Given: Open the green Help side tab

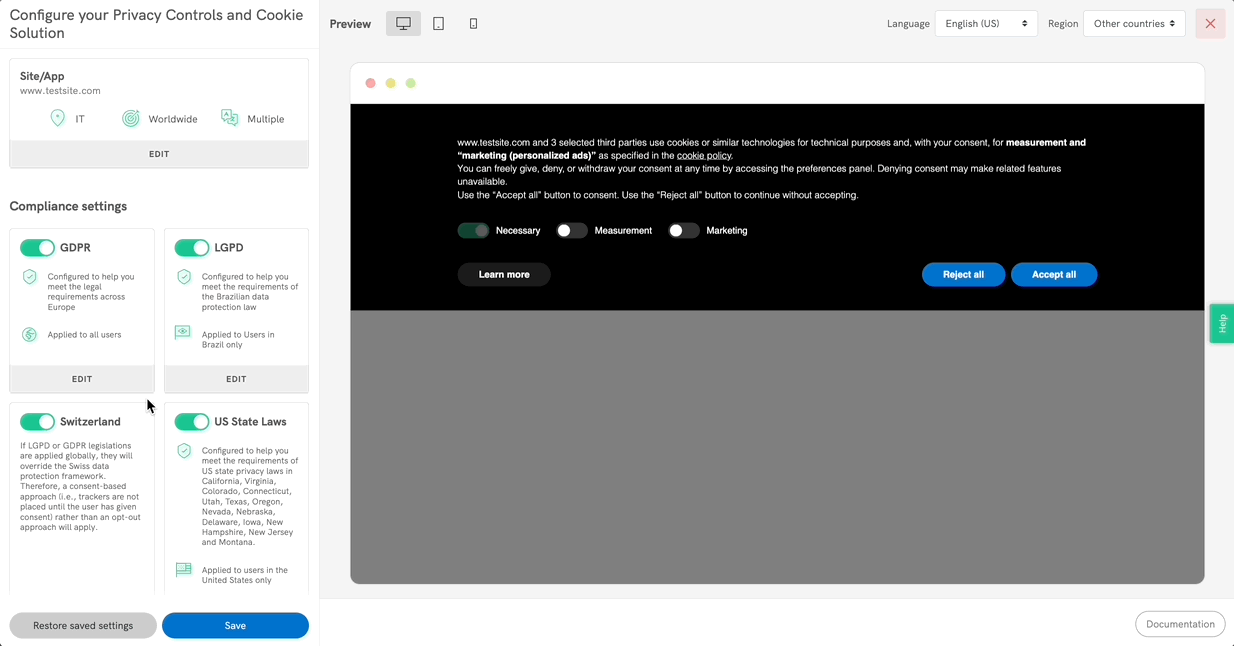Looking at the screenshot, I should pyautogui.click(x=1222, y=323).
